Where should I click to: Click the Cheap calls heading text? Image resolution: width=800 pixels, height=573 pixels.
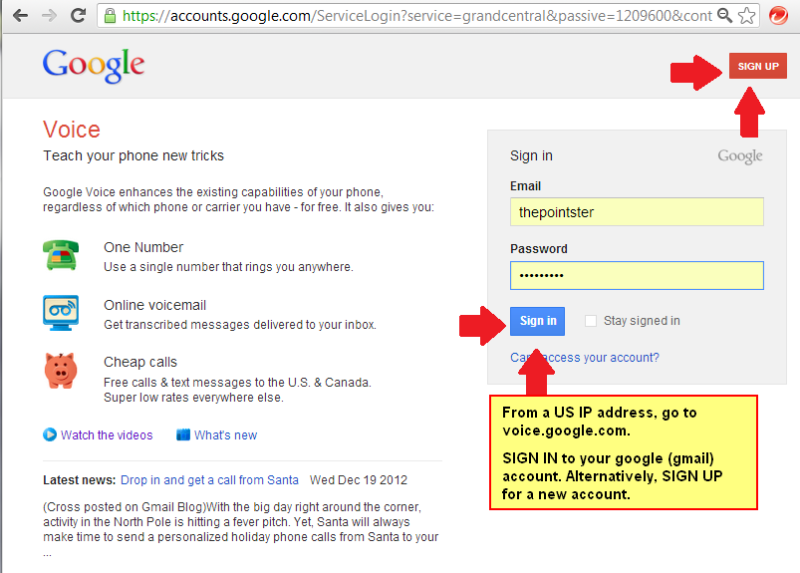click(x=140, y=362)
